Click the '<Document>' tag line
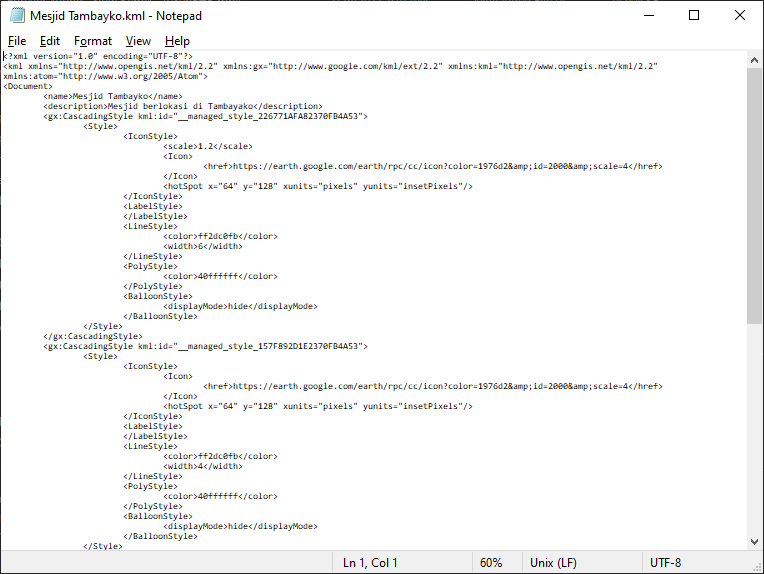The height and width of the screenshot is (574, 764). 28,86
